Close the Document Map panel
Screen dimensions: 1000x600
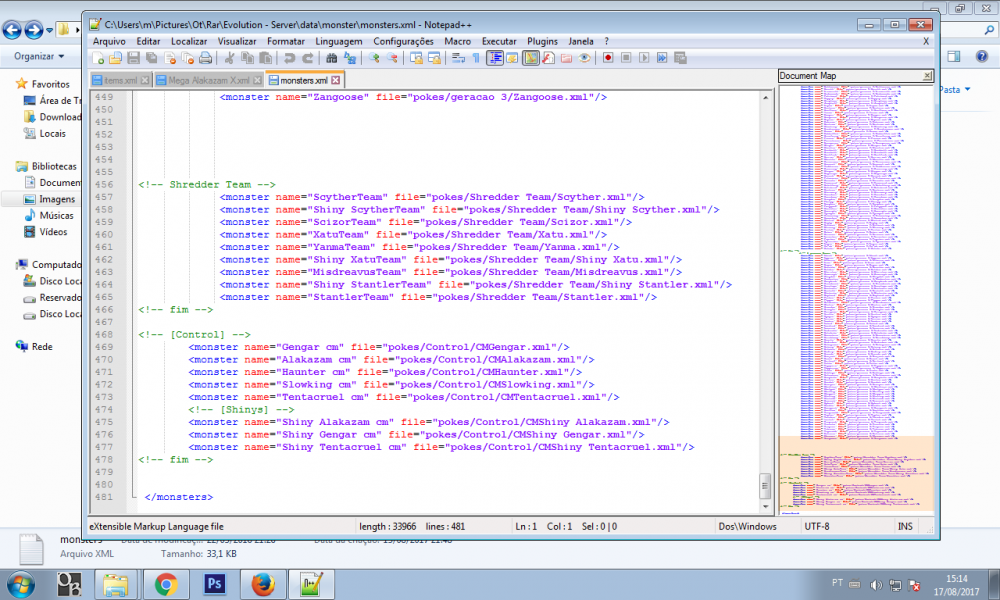927,76
